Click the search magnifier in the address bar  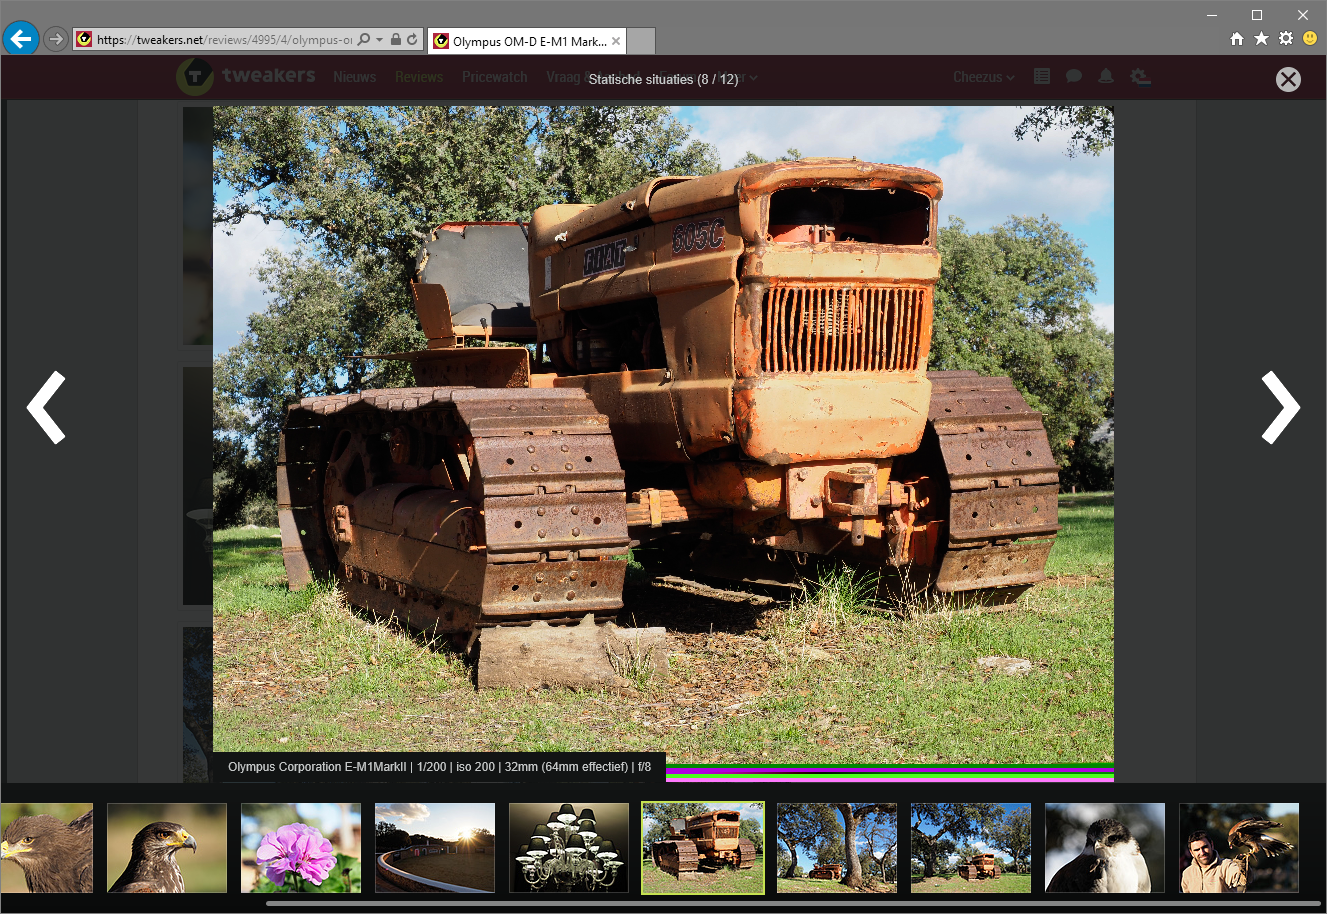click(364, 40)
